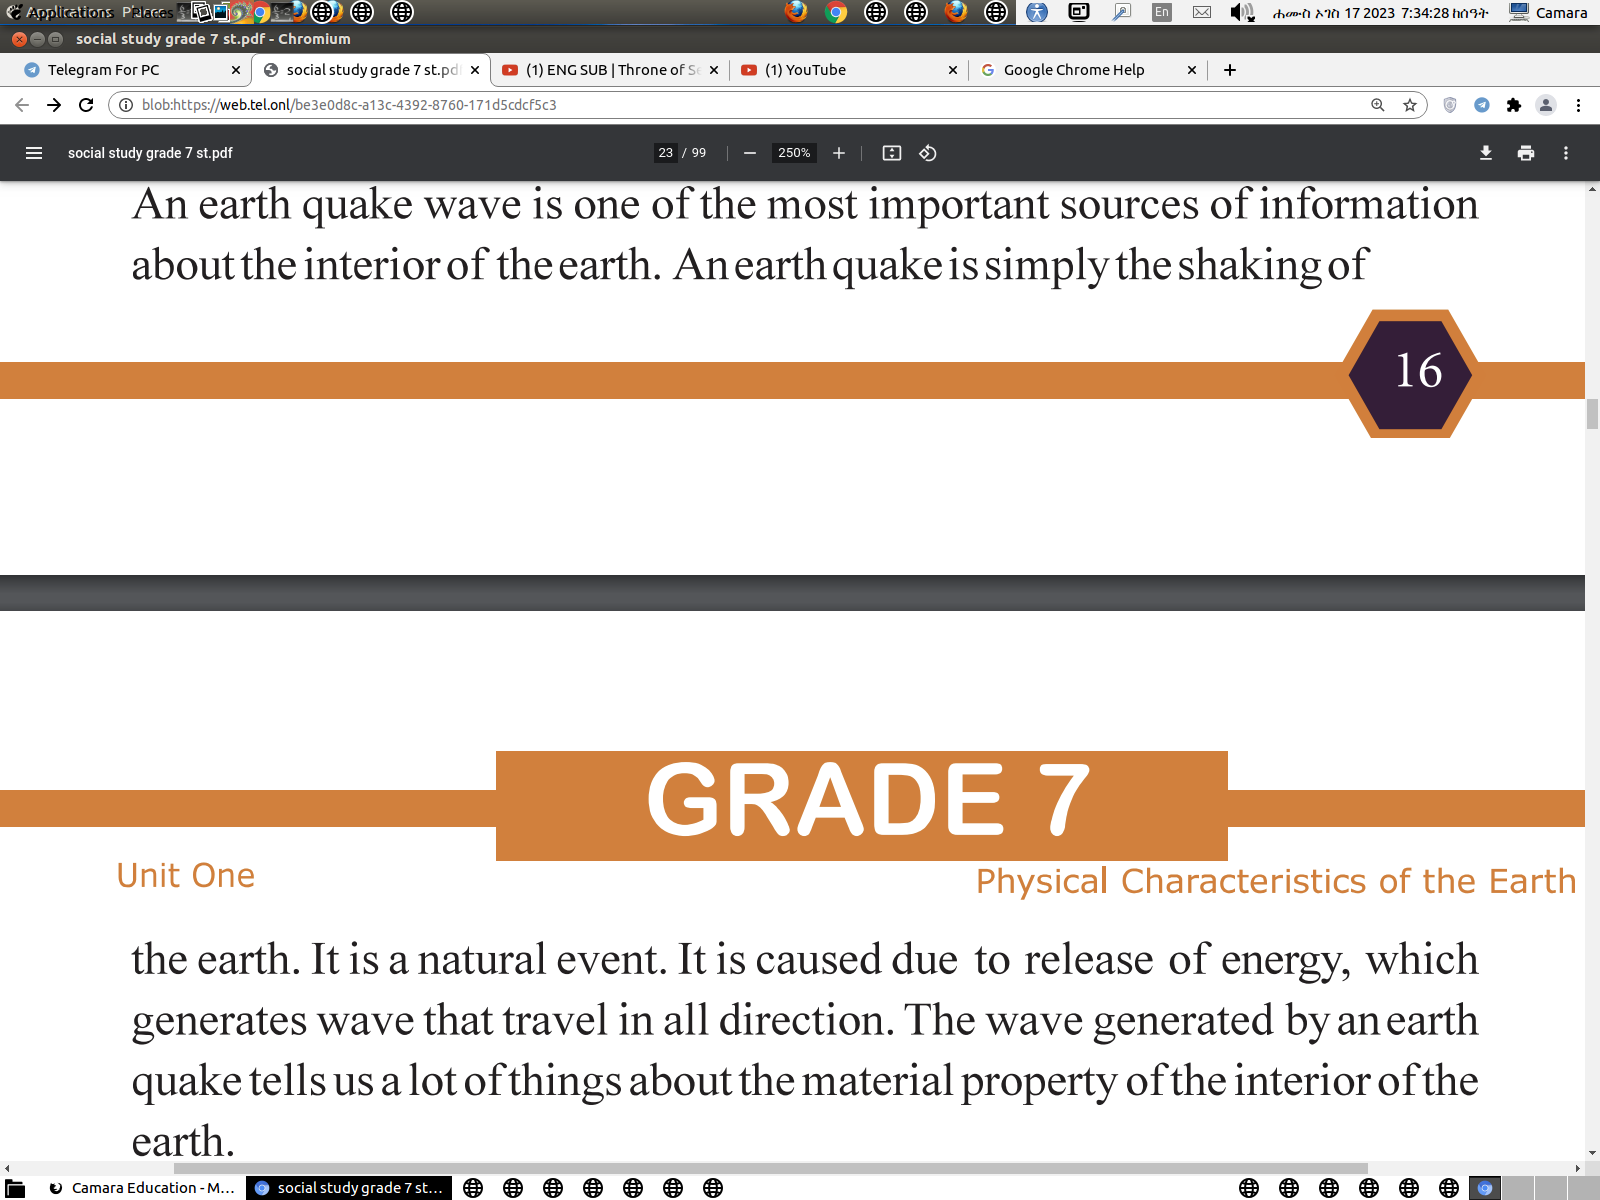Image resolution: width=1600 pixels, height=1200 pixels.
Task: Print the PDF document
Action: click(x=1526, y=153)
